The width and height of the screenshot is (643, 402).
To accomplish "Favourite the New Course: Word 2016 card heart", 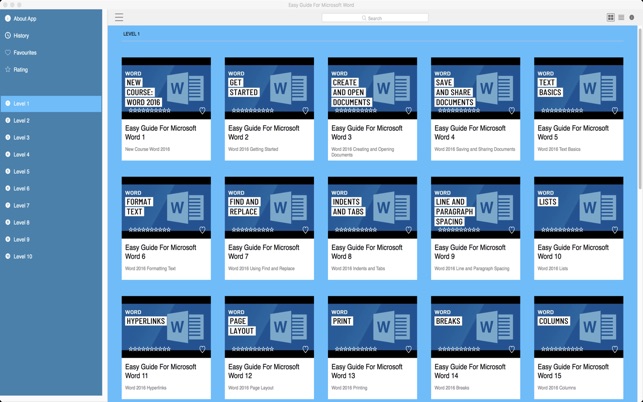I will click(x=202, y=110).
